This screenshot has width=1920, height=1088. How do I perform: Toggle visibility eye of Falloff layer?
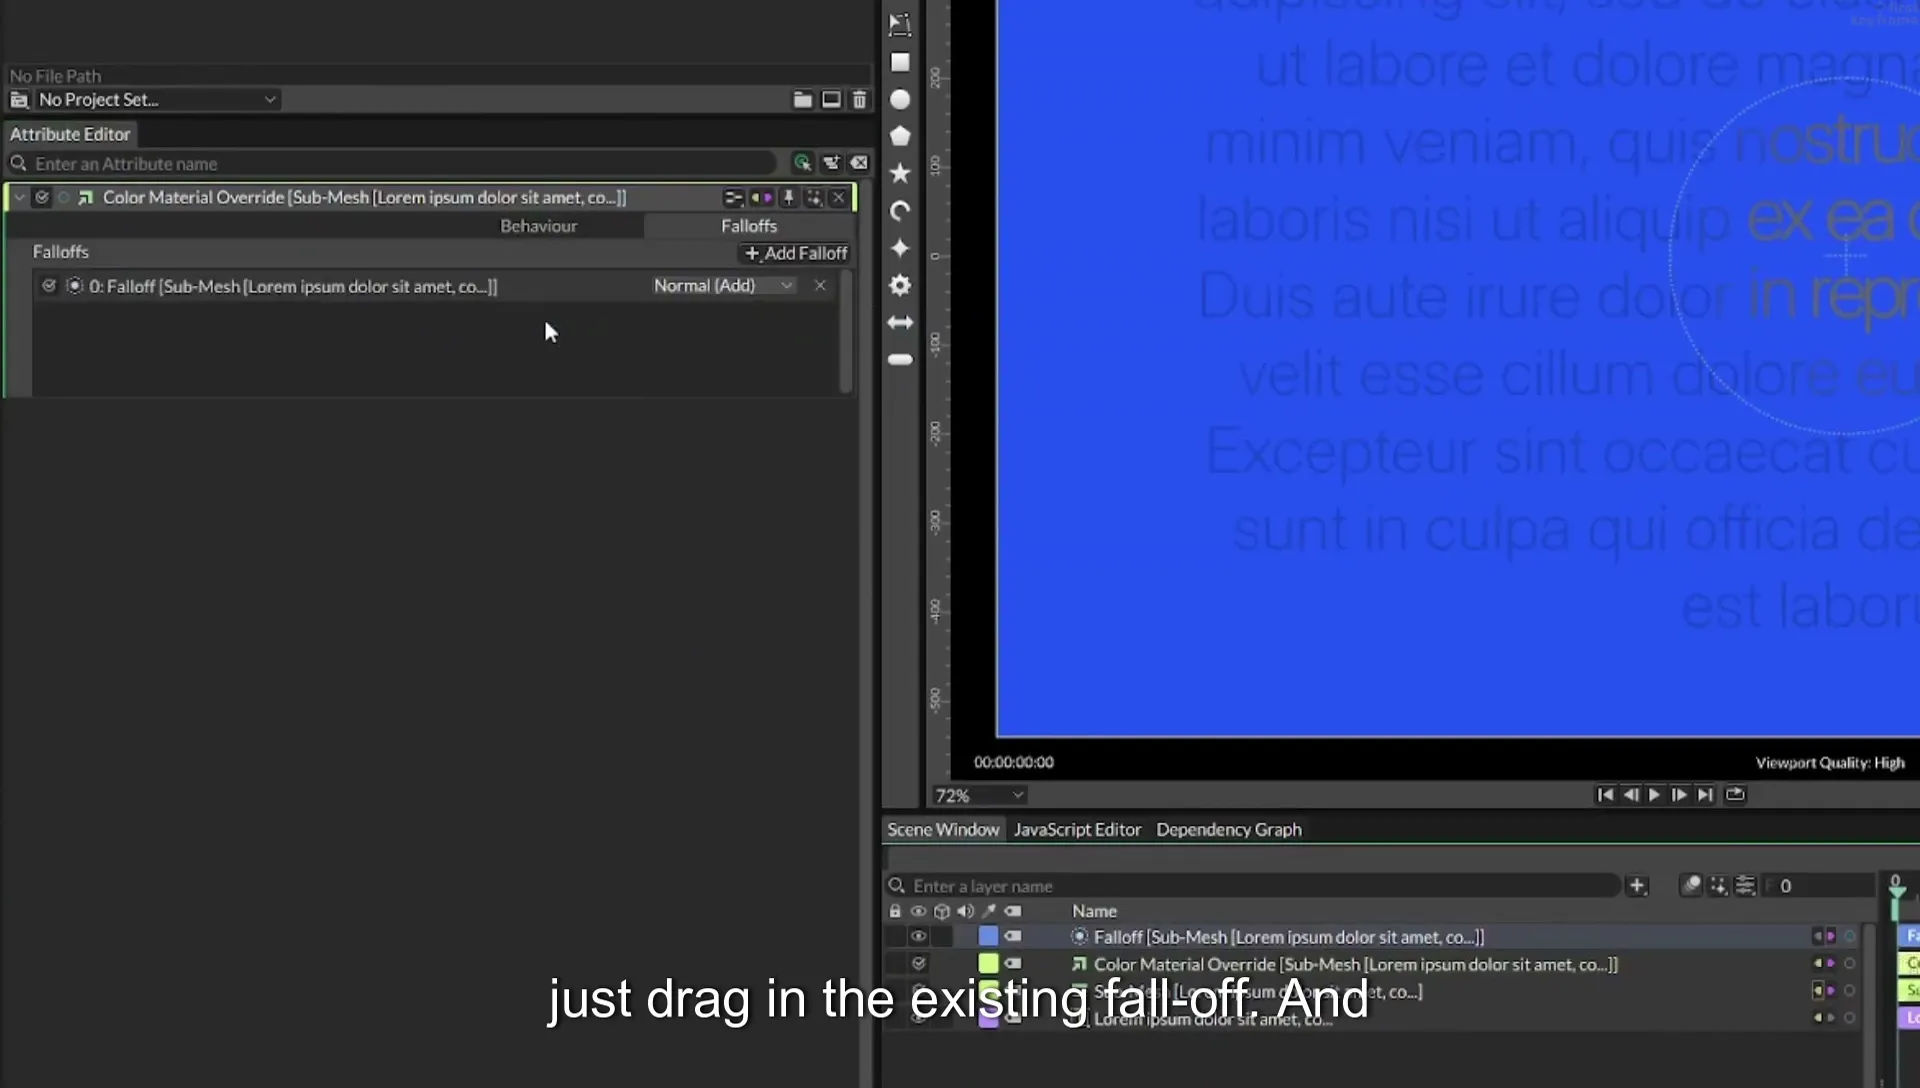pyautogui.click(x=918, y=937)
